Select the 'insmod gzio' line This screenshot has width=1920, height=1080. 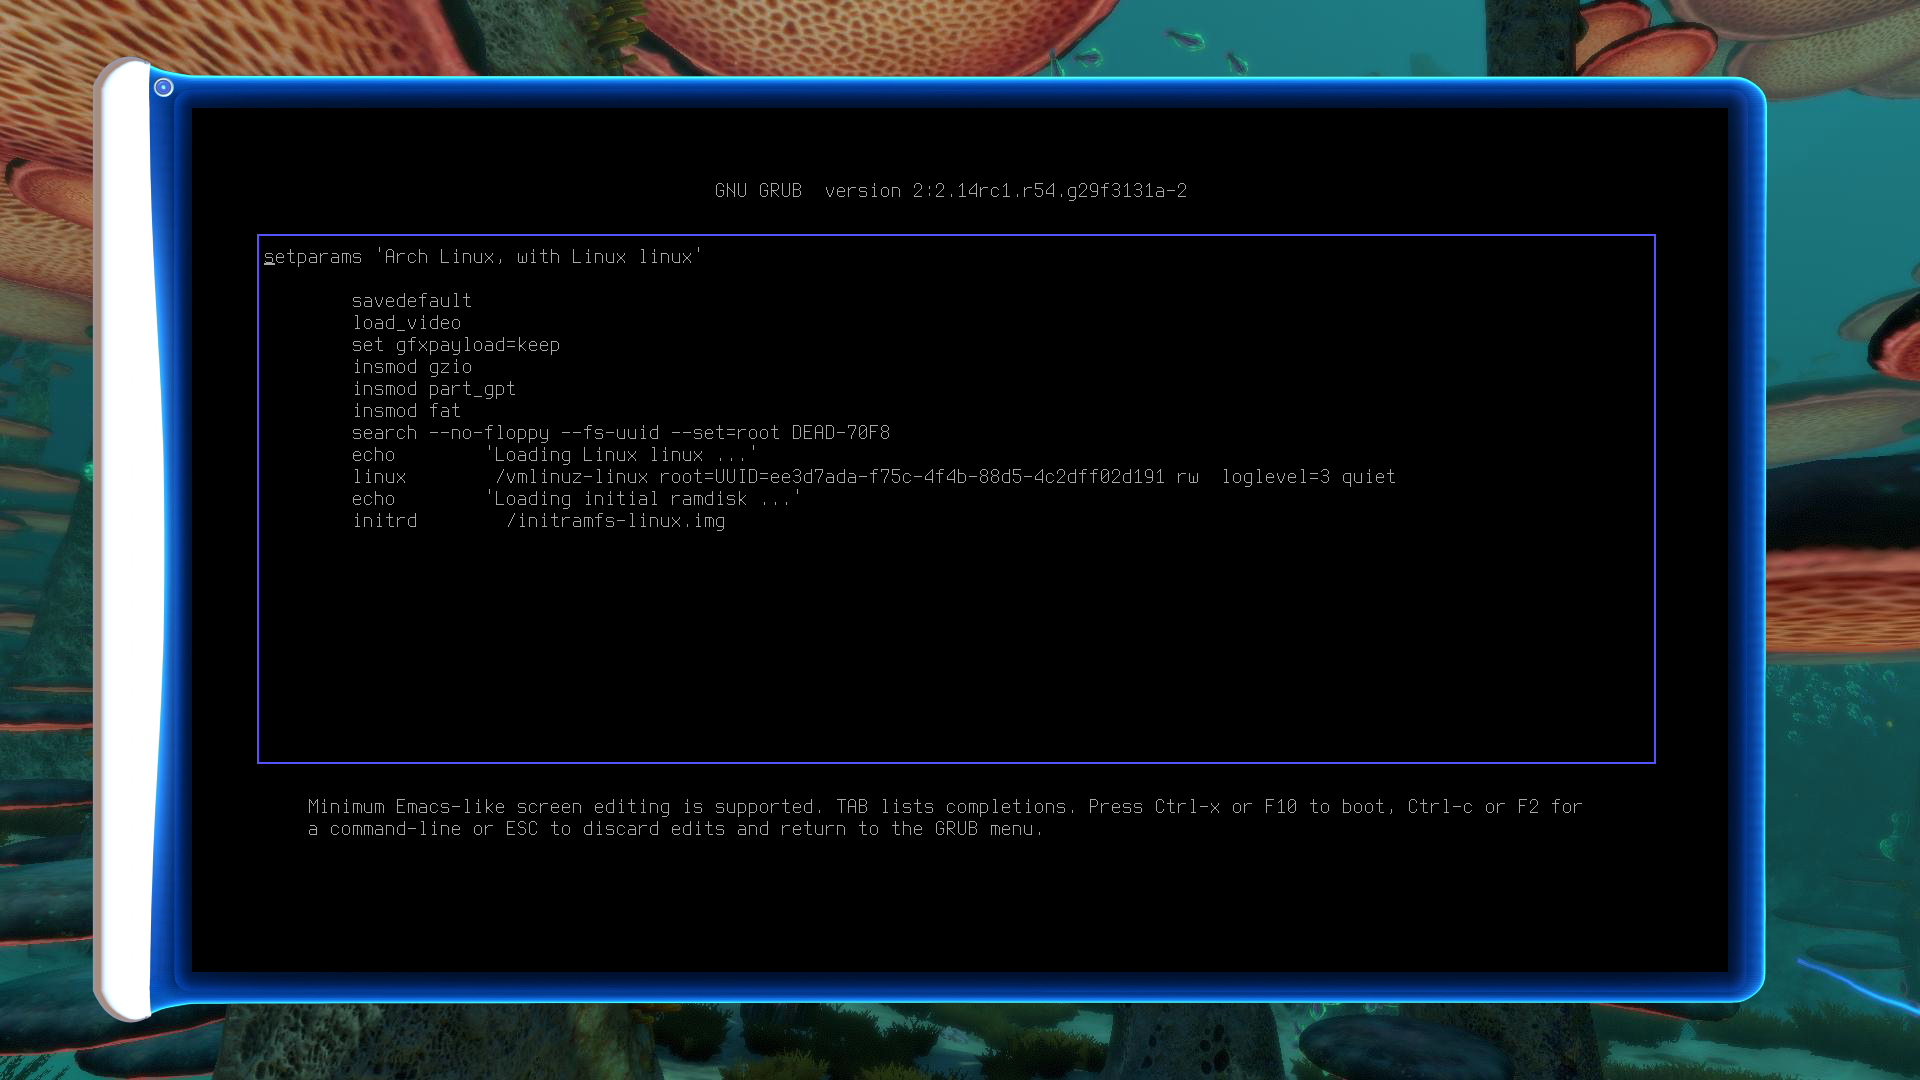tap(411, 367)
